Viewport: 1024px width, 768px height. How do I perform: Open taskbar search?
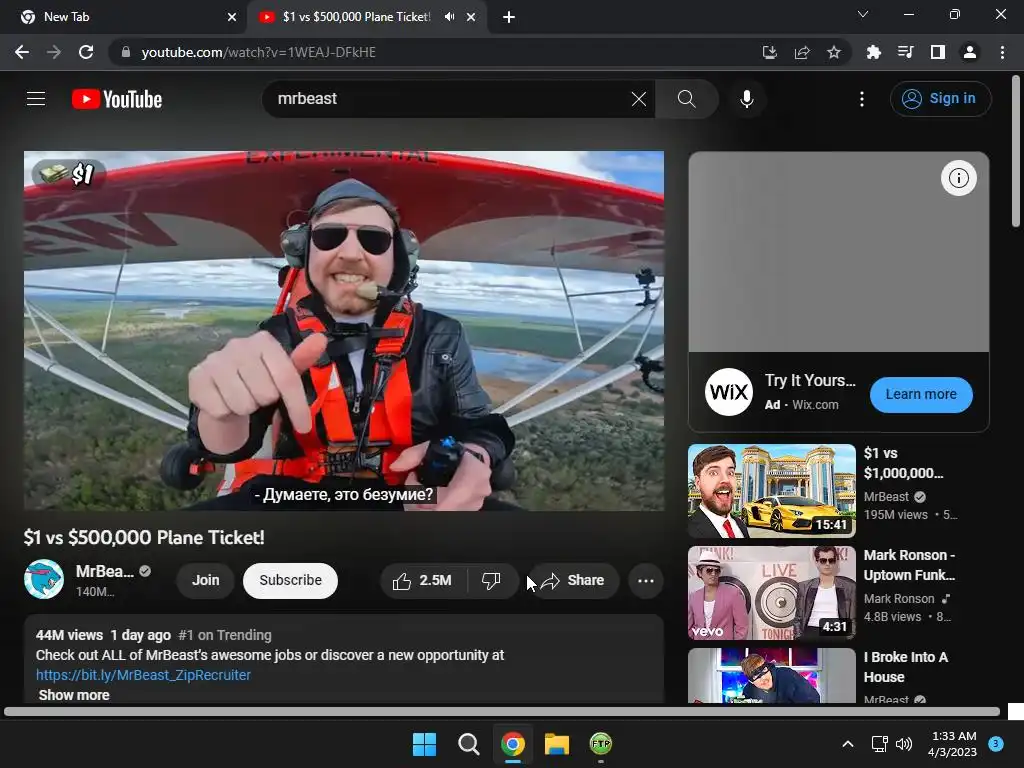tap(468, 744)
